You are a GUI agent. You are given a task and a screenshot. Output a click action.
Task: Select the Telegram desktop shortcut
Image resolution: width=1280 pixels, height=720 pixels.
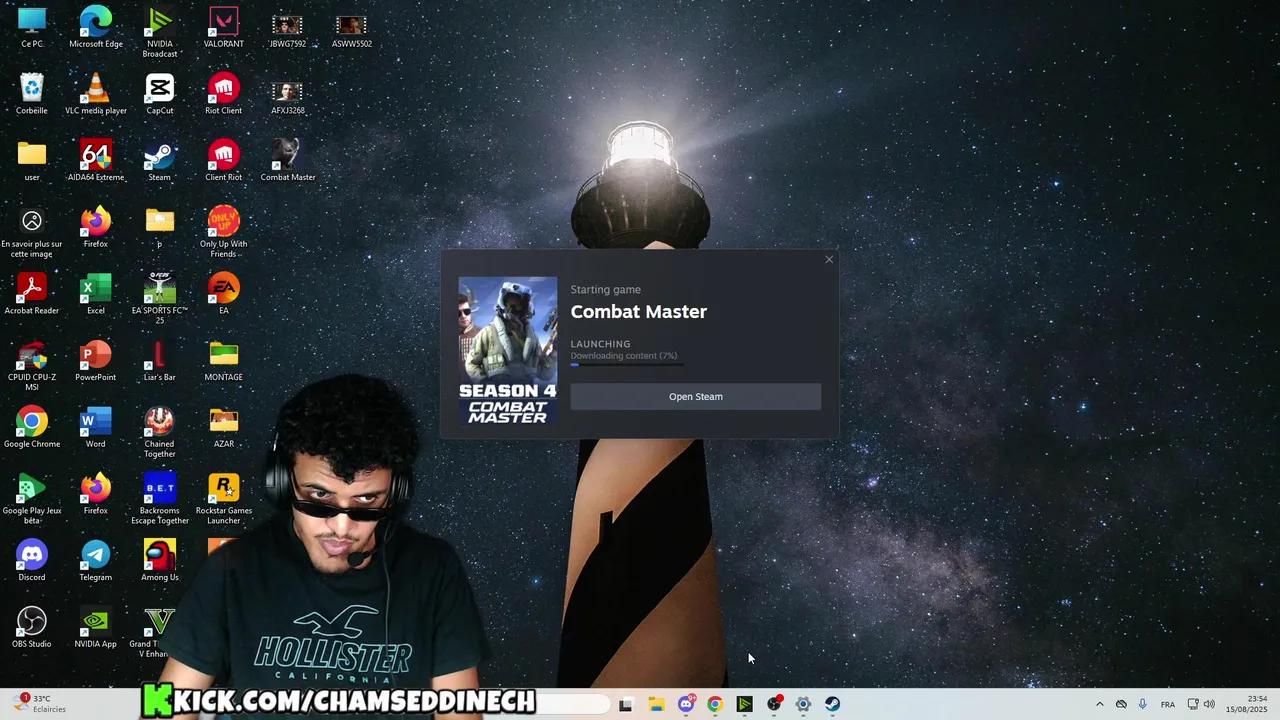click(96, 562)
